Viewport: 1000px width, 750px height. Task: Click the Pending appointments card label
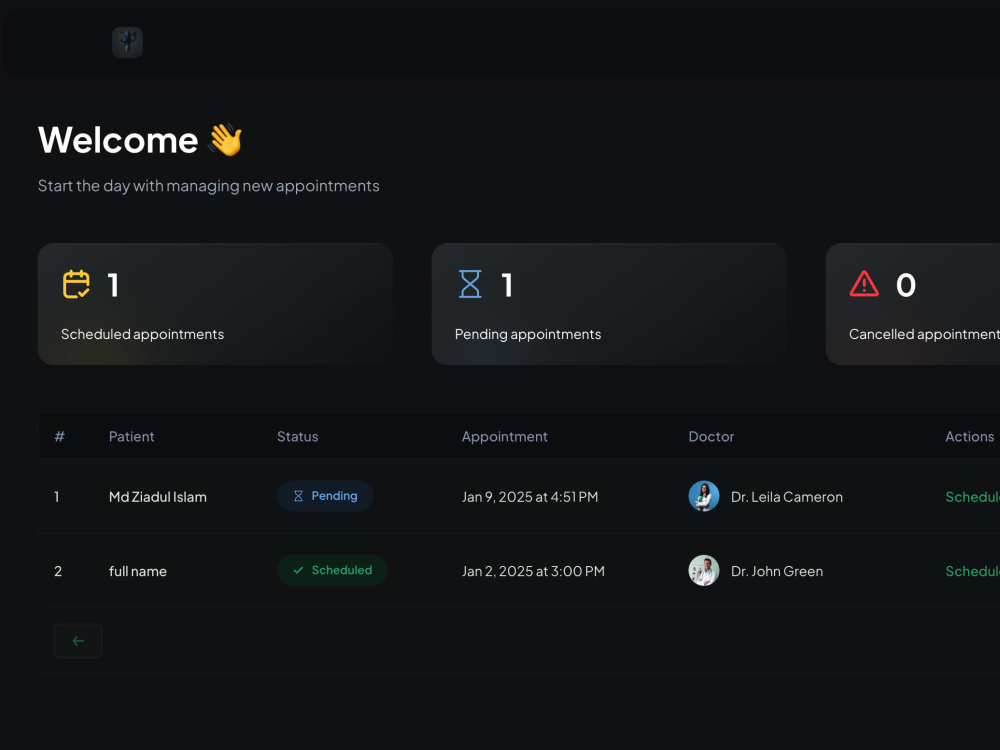(x=527, y=334)
